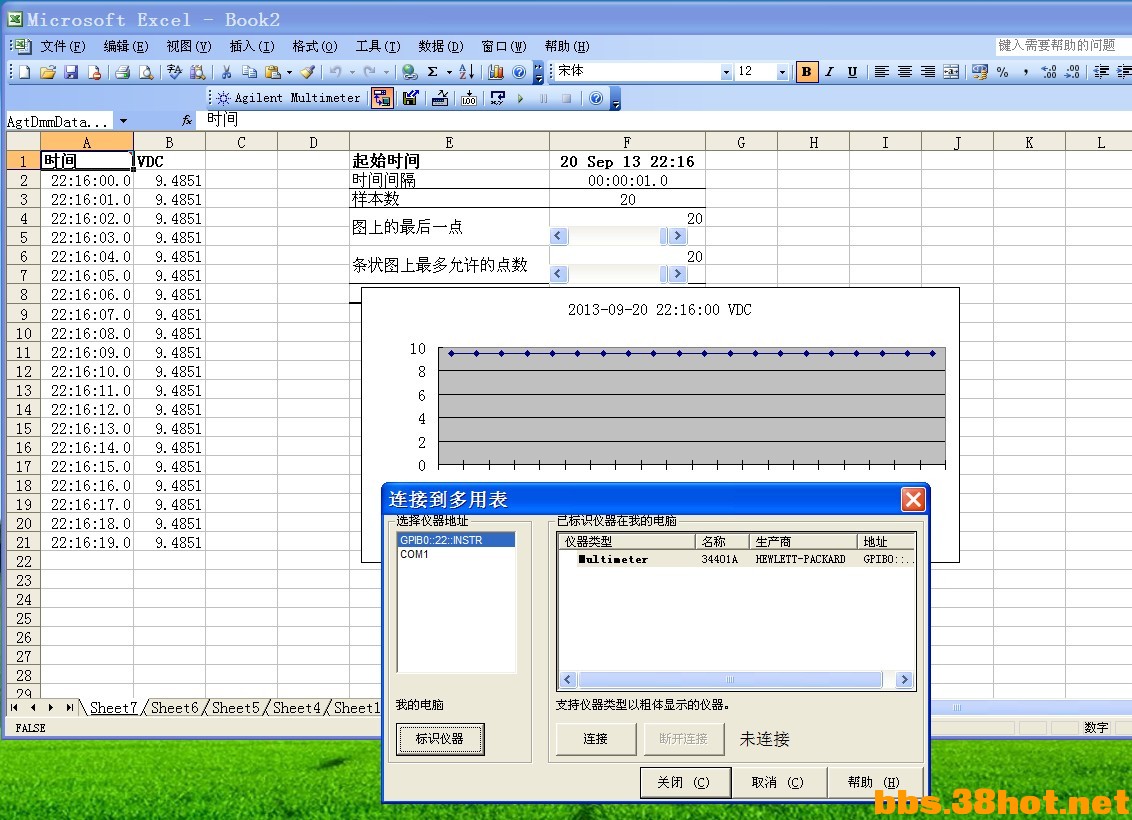1132x820 pixels.
Task: Click the 关闭(C) button
Action: pos(685,782)
